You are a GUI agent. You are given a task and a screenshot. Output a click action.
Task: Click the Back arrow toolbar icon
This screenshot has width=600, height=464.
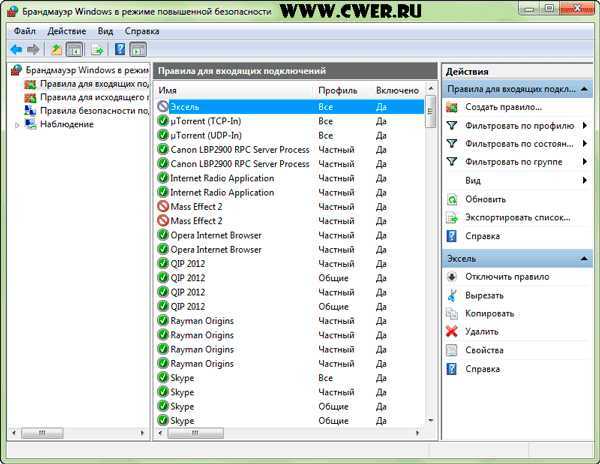(x=16, y=49)
